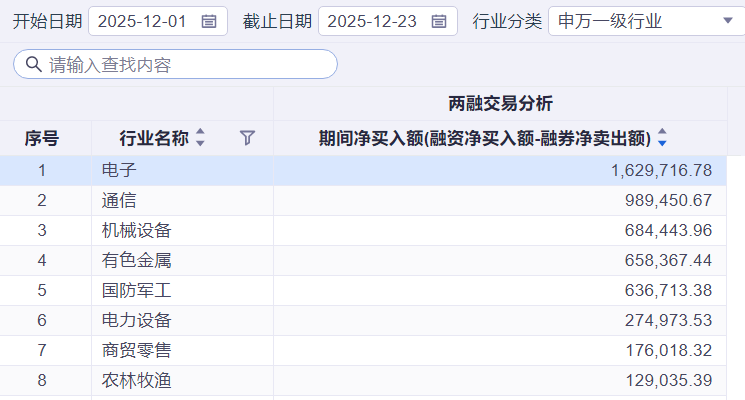Click the 行业分类 label
The height and width of the screenshot is (400, 745).
[x=507, y=21]
